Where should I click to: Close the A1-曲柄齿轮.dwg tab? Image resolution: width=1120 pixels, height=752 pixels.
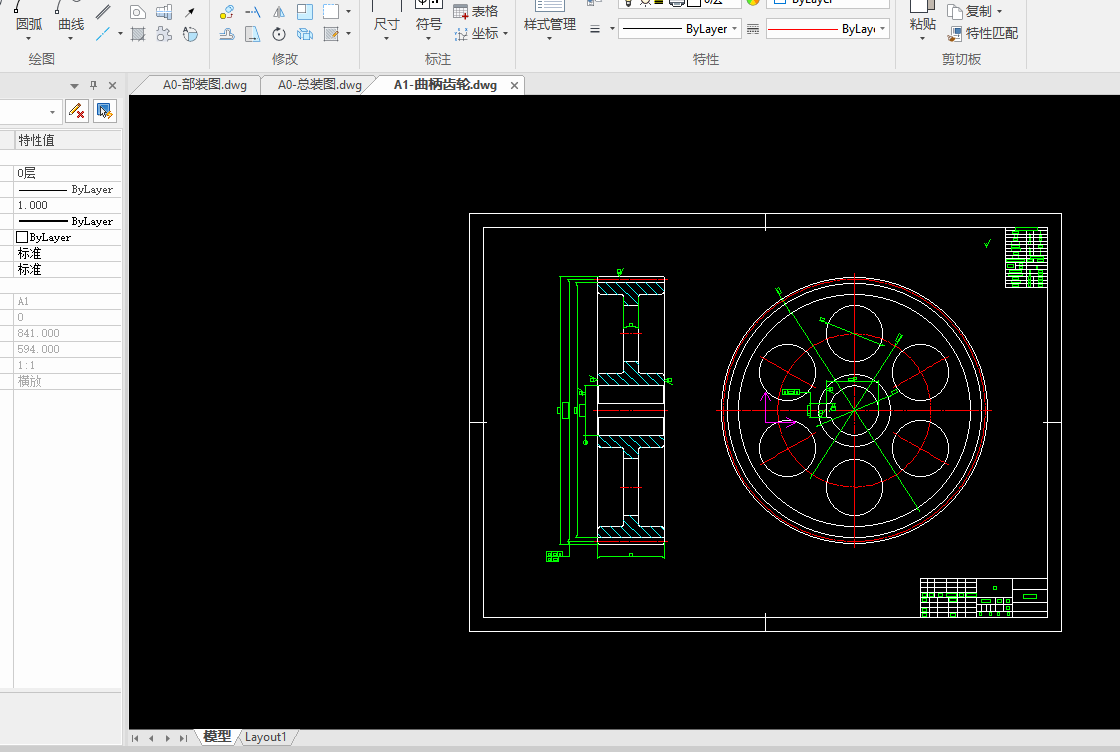tap(514, 86)
